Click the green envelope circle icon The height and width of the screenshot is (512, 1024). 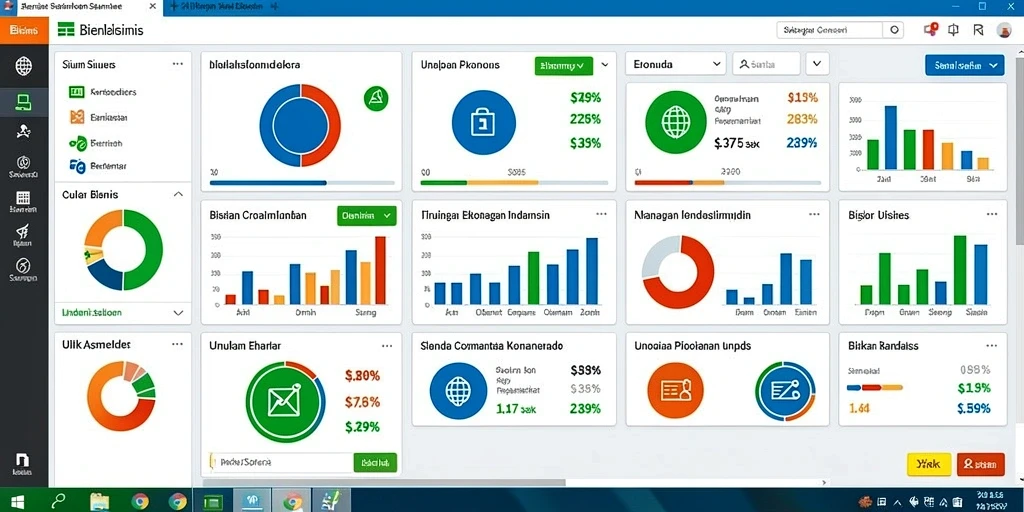tap(285, 402)
